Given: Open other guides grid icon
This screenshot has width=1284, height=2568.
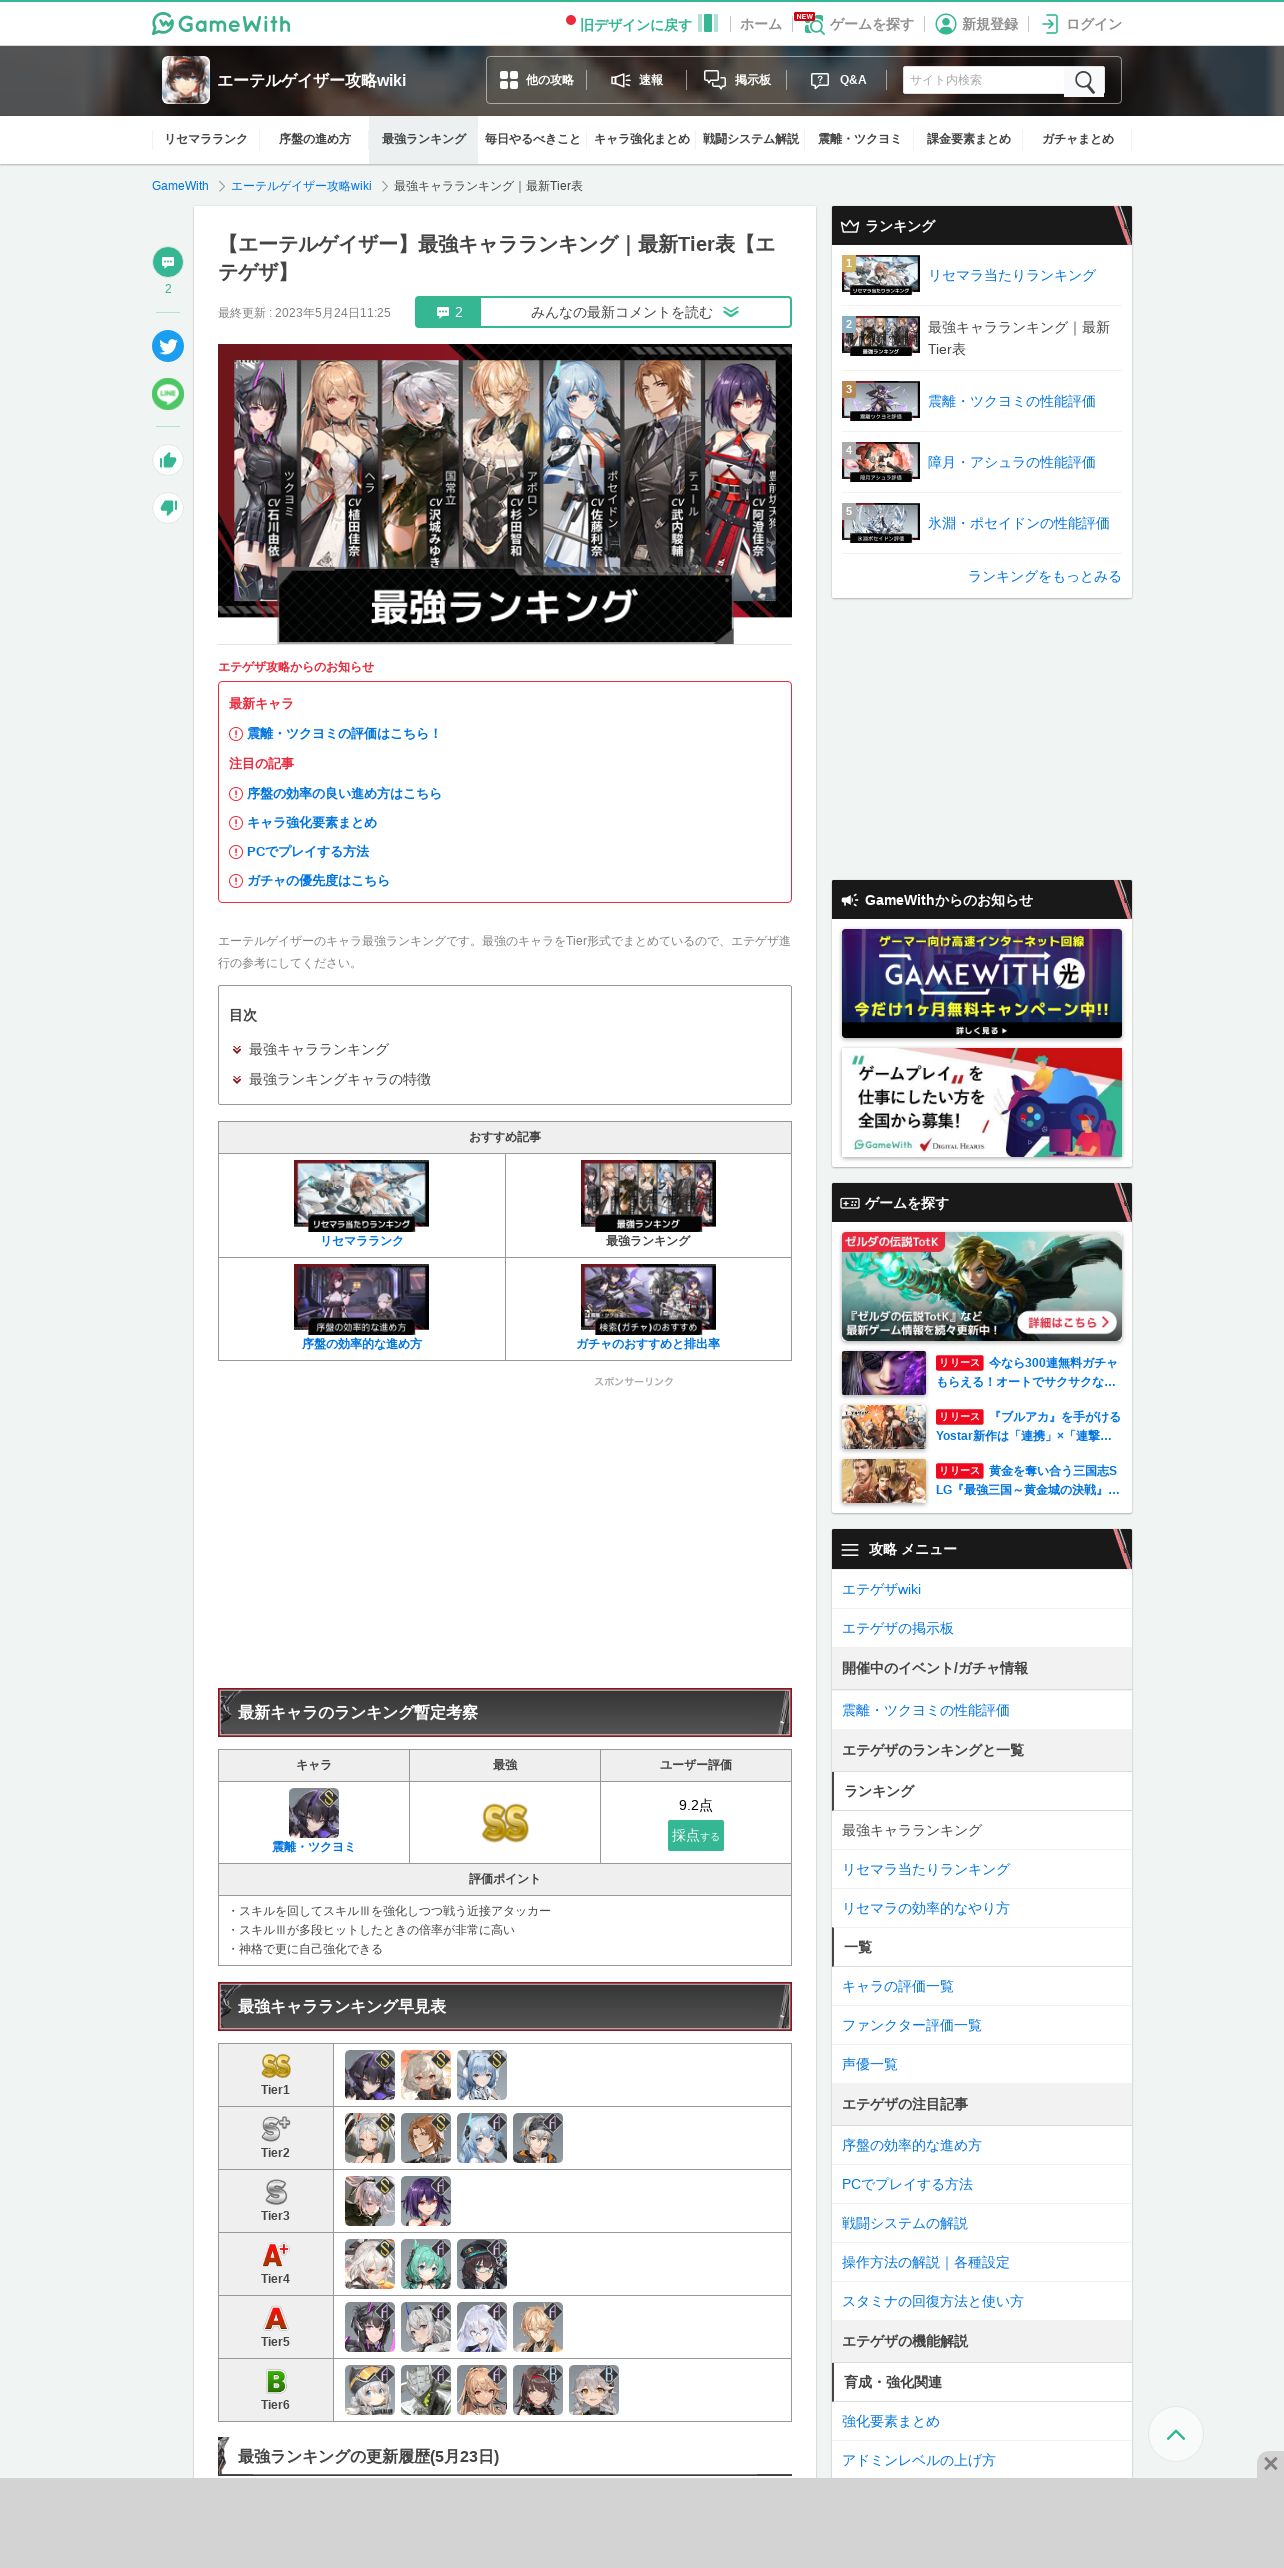Looking at the screenshot, I should coord(509,80).
